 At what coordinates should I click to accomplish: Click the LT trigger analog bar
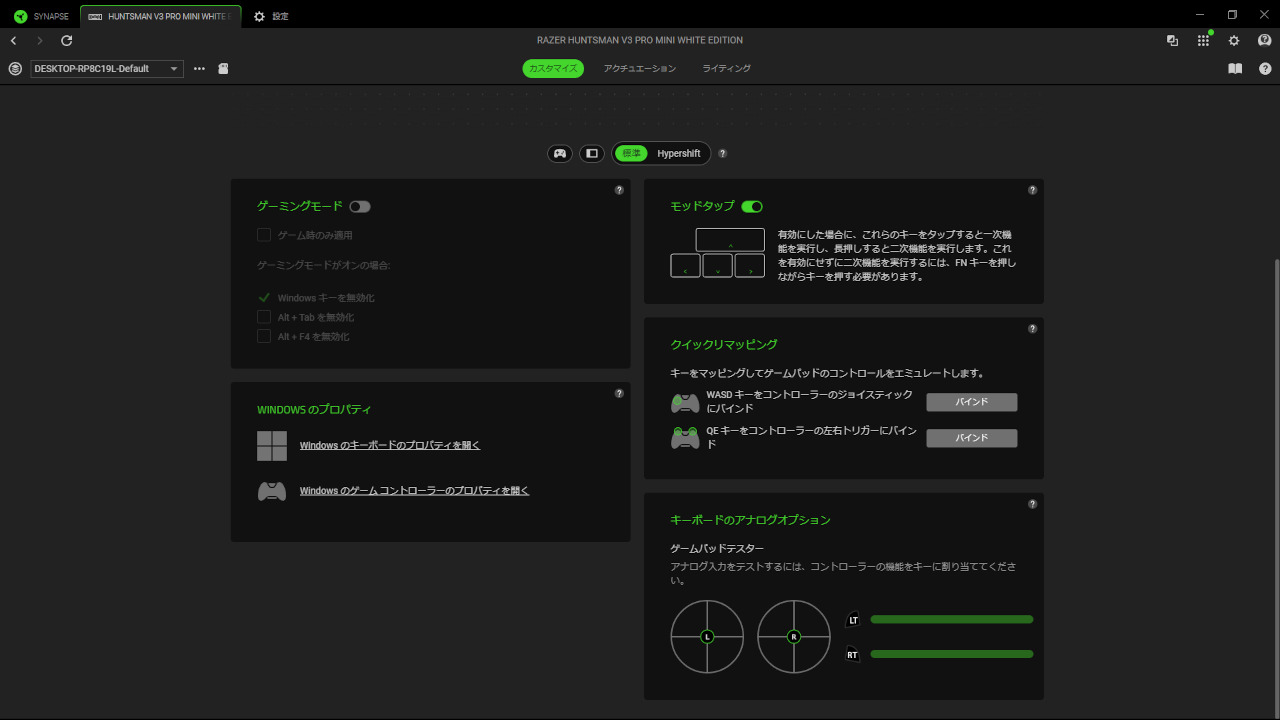951,620
